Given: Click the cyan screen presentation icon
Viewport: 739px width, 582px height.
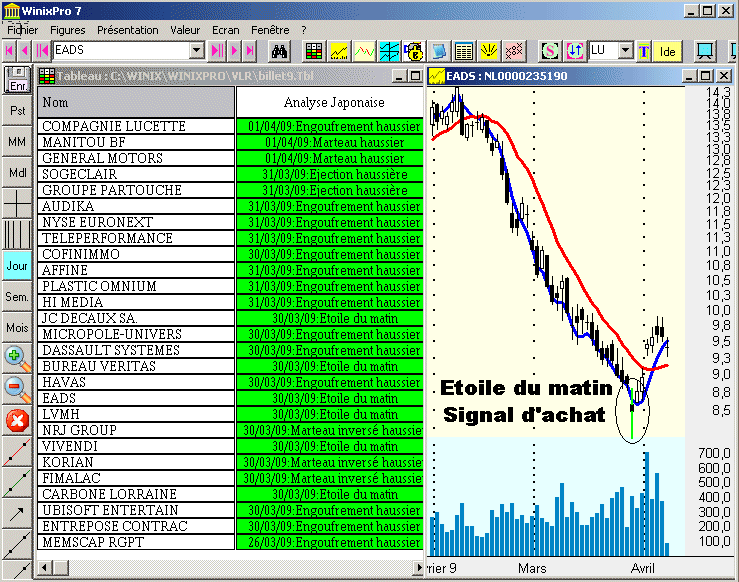Looking at the screenshot, I should coord(705,51).
